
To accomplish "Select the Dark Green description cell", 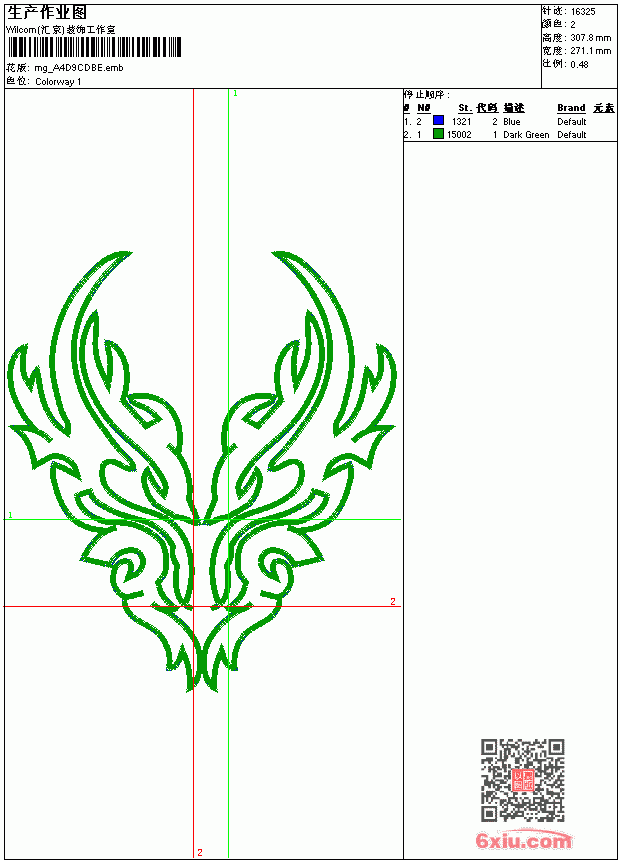I will (526, 135).
